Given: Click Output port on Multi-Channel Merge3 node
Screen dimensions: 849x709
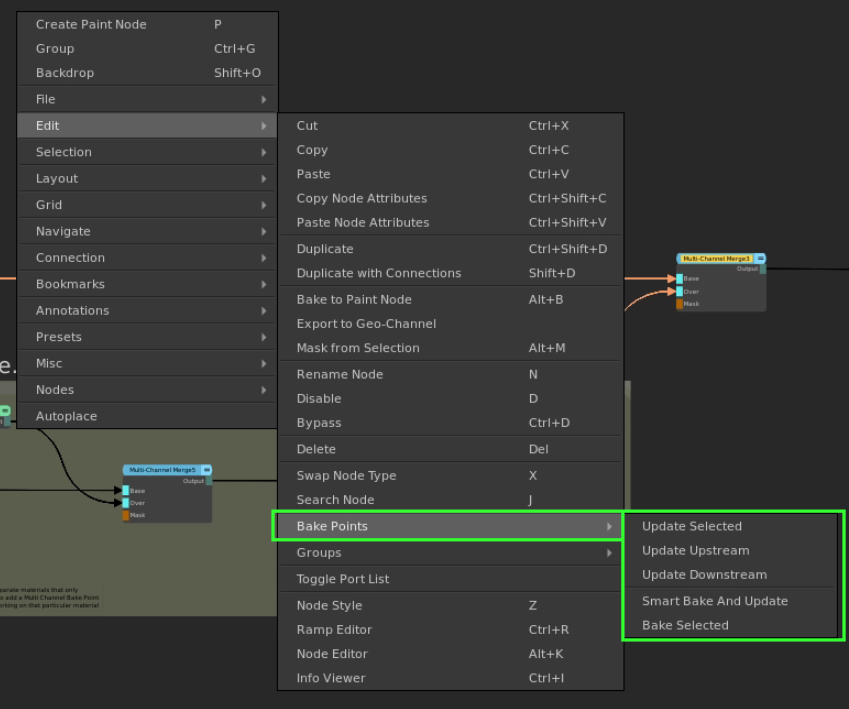Looking at the screenshot, I should click(x=762, y=269).
